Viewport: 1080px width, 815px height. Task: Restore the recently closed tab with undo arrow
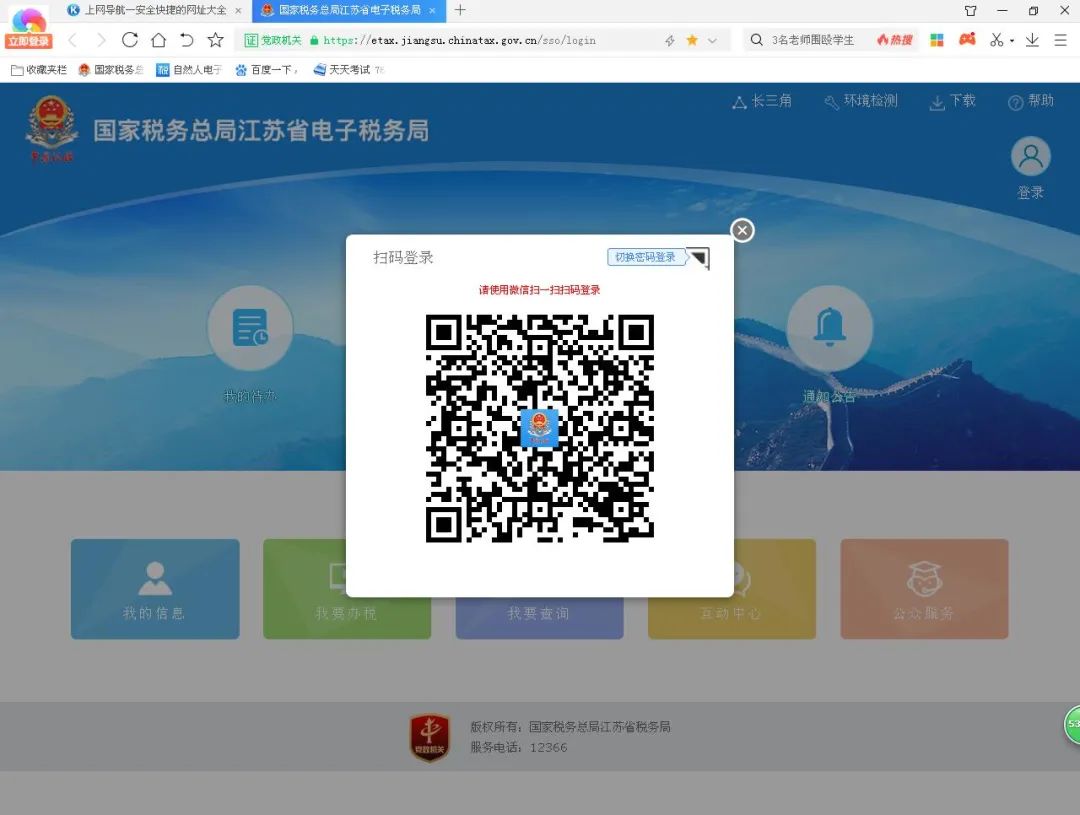(187, 40)
